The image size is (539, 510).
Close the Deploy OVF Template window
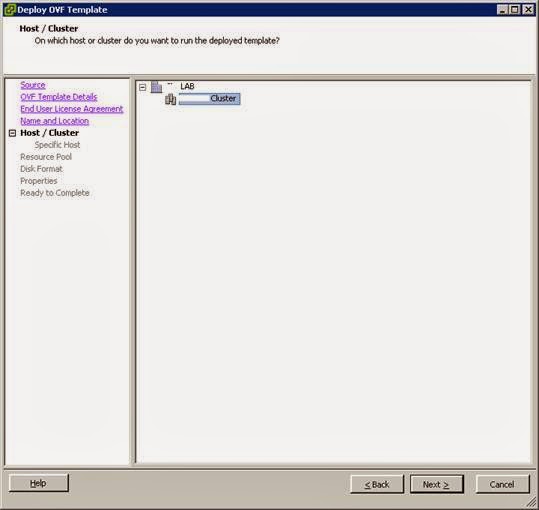[528, 10]
